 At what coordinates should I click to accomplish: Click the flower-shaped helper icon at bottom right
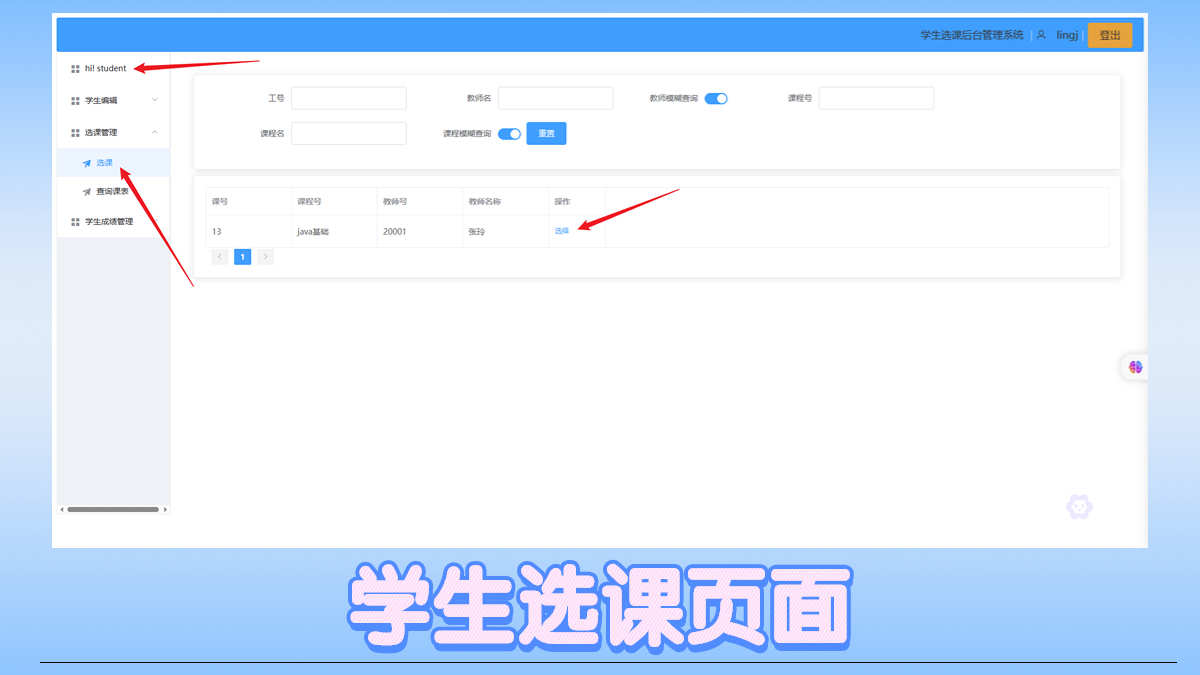coord(1079,507)
